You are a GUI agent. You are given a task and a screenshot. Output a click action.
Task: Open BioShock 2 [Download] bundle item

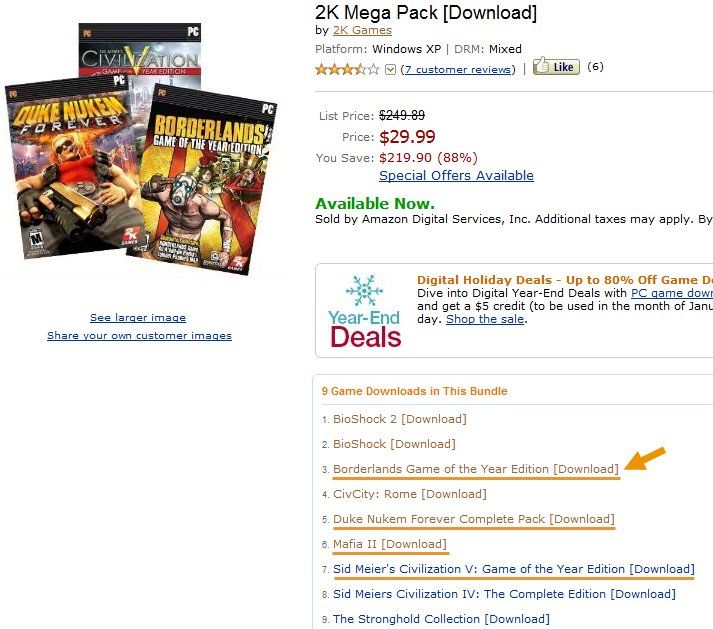(400, 419)
